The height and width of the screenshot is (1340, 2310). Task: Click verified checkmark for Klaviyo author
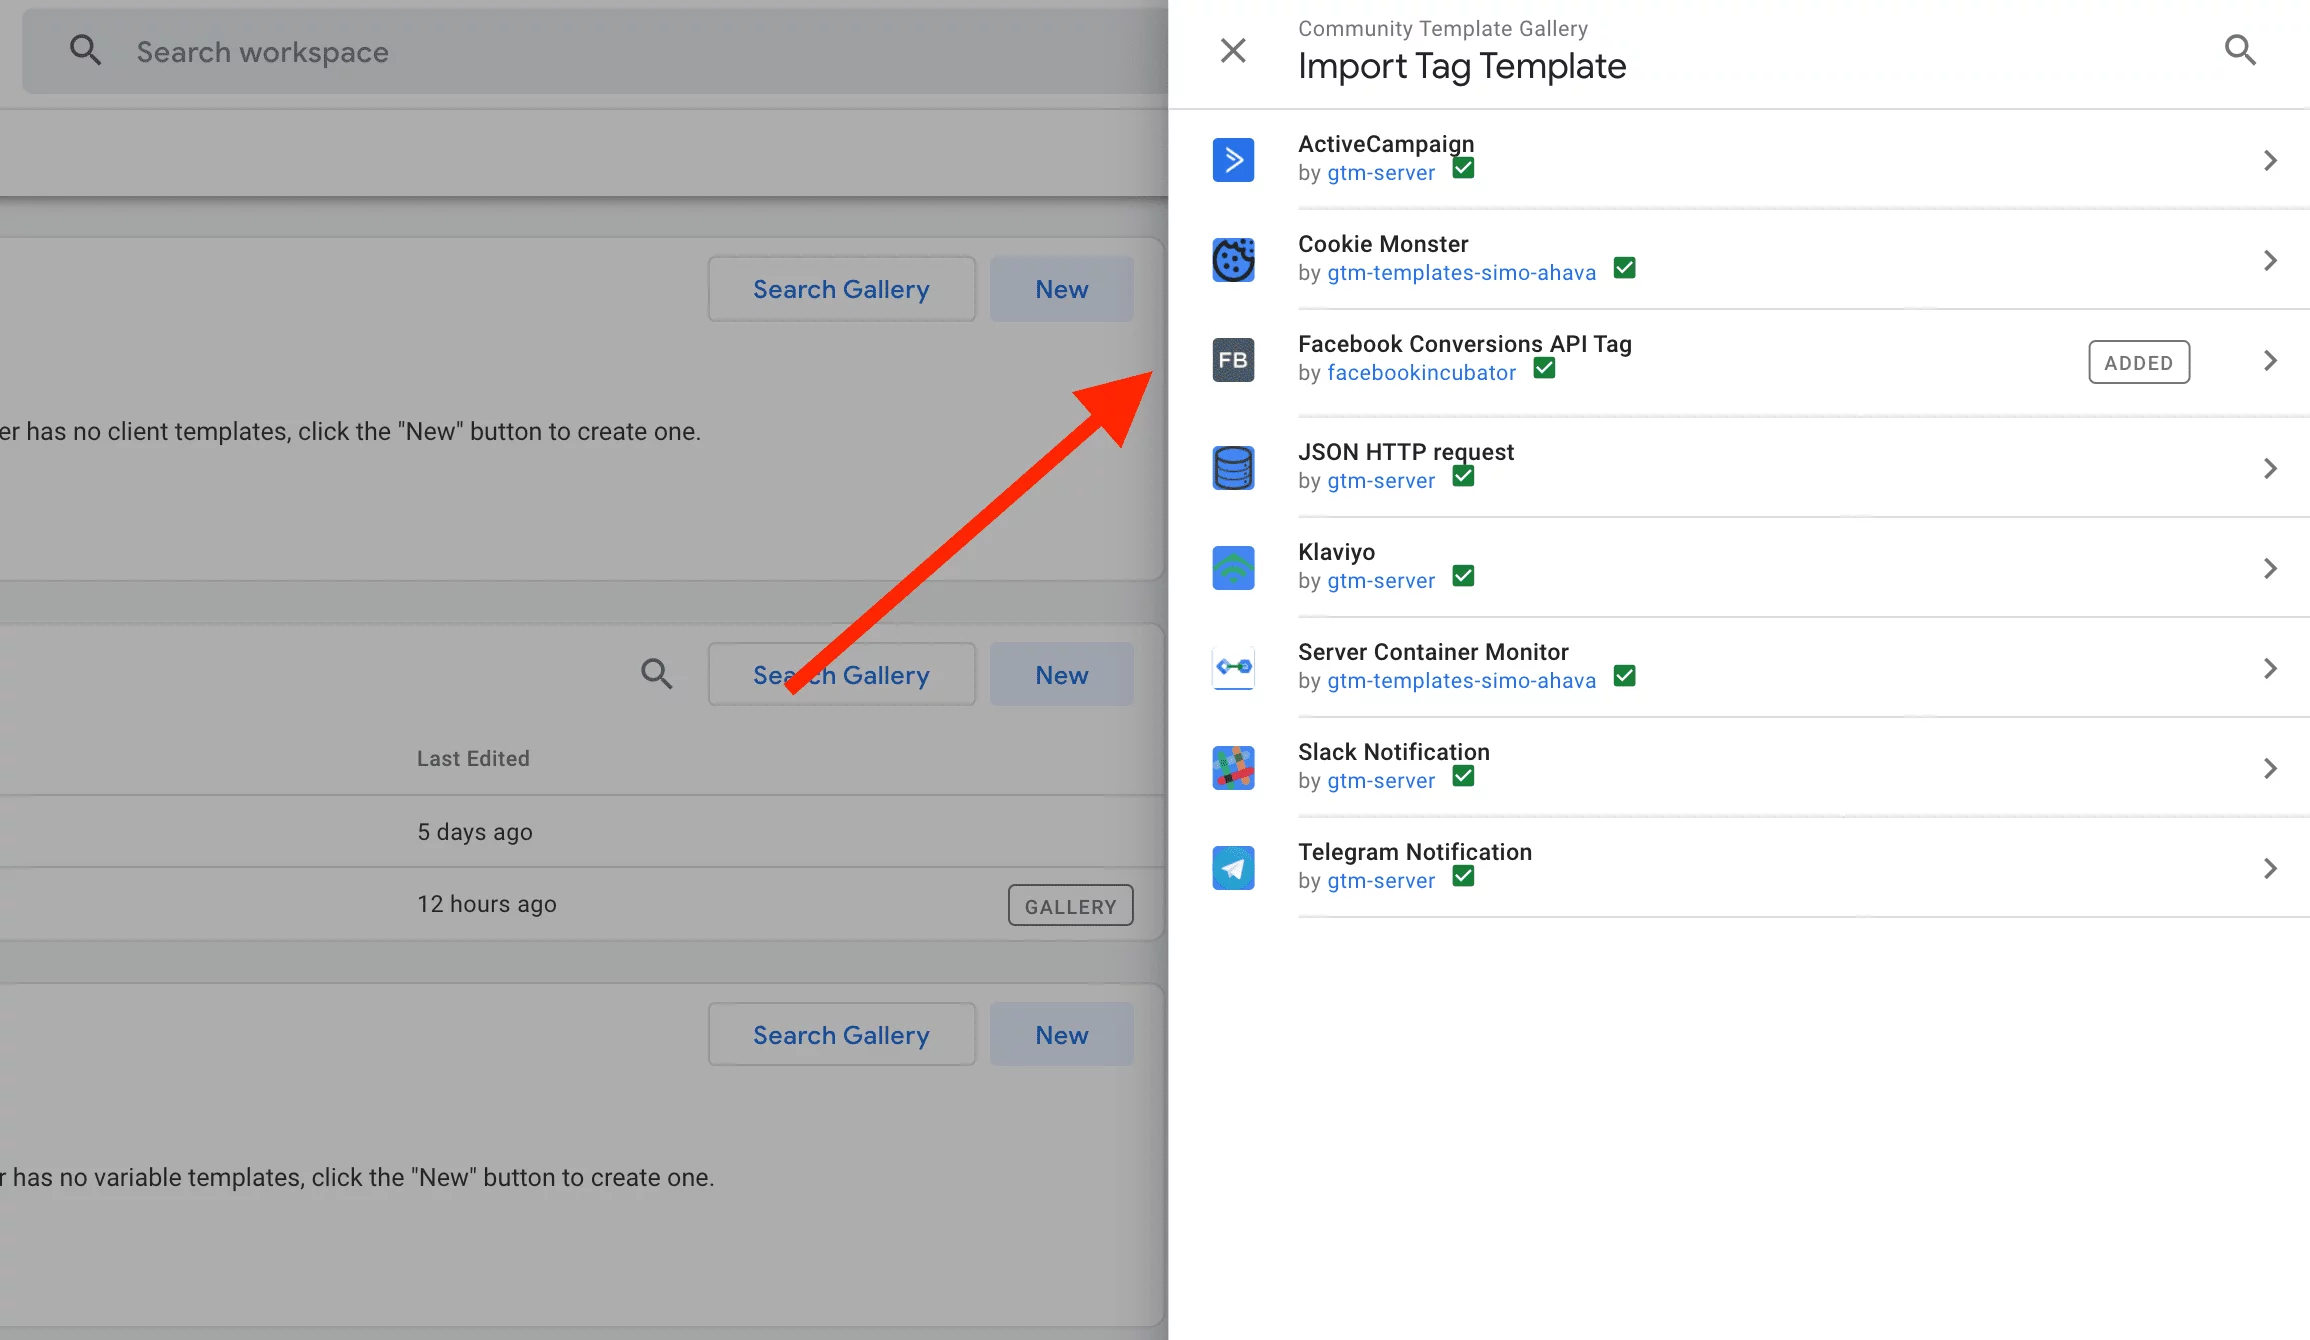click(1463, 576)
